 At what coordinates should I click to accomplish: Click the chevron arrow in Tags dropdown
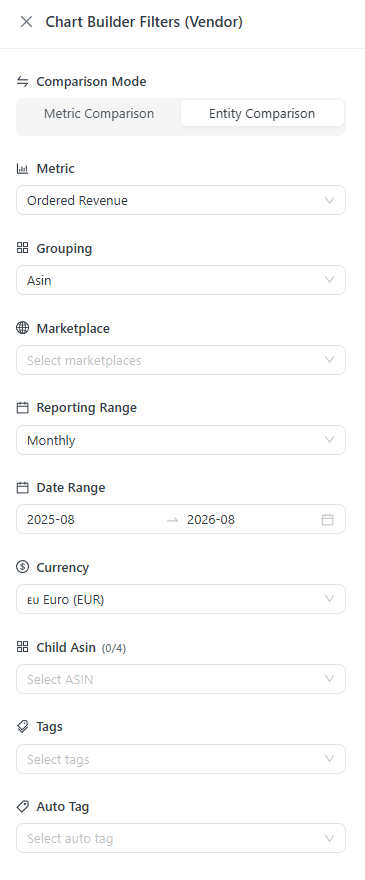pyautogui.click(x=330, y=759)
